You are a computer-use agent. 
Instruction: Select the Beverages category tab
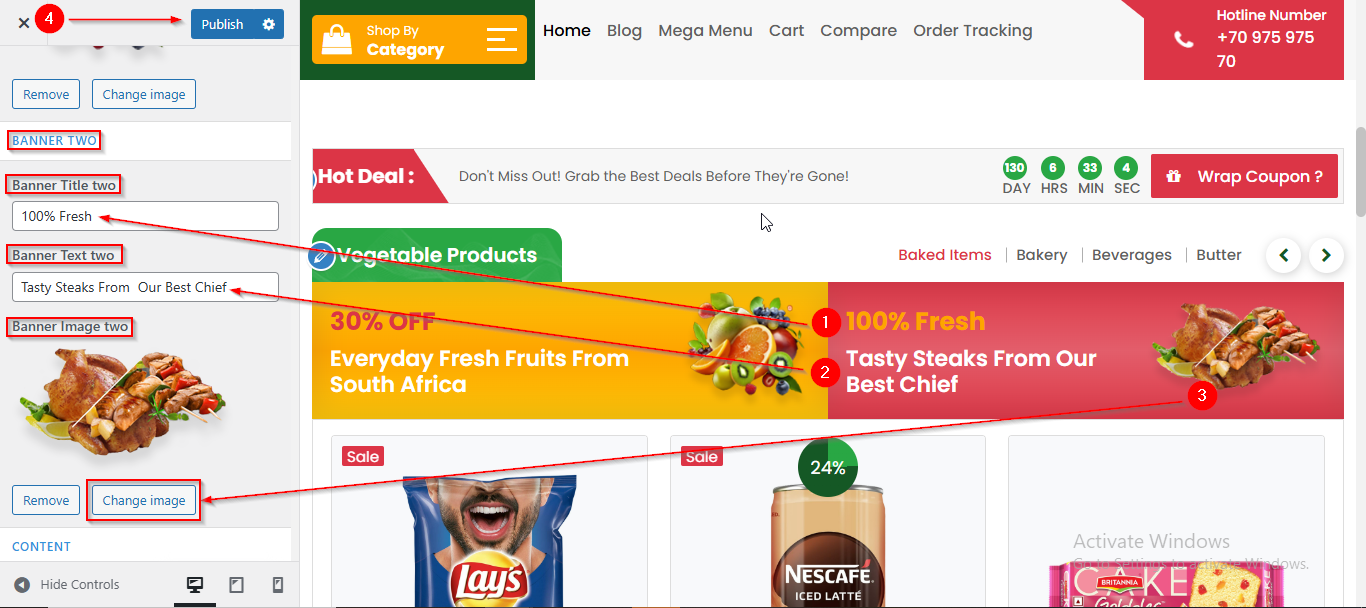click(1131, 255)
